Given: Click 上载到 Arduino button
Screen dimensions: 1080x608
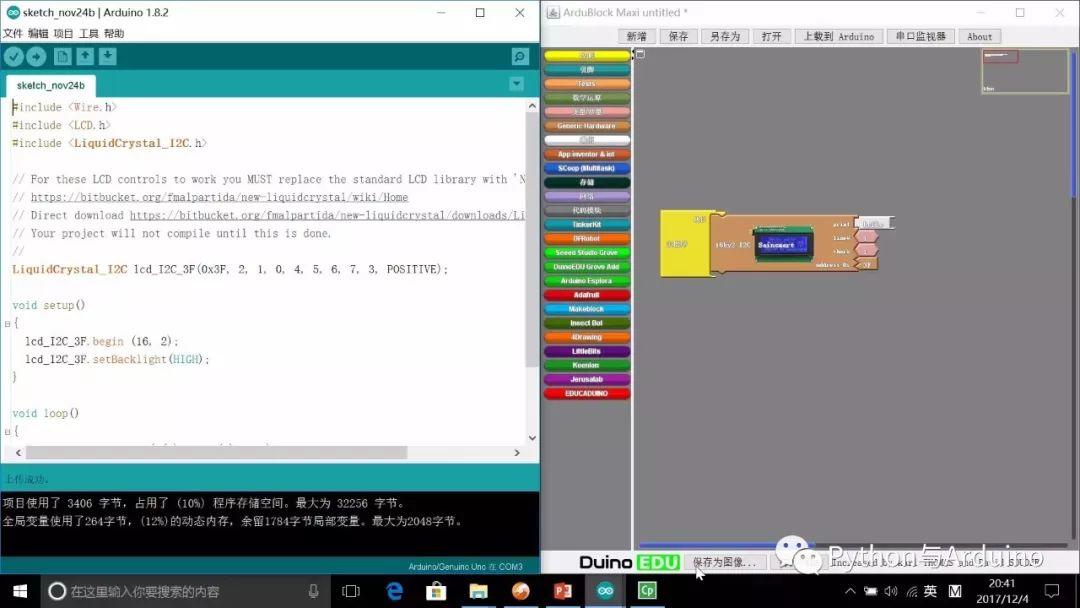Looking at the screenshot, I should [838, 36].
